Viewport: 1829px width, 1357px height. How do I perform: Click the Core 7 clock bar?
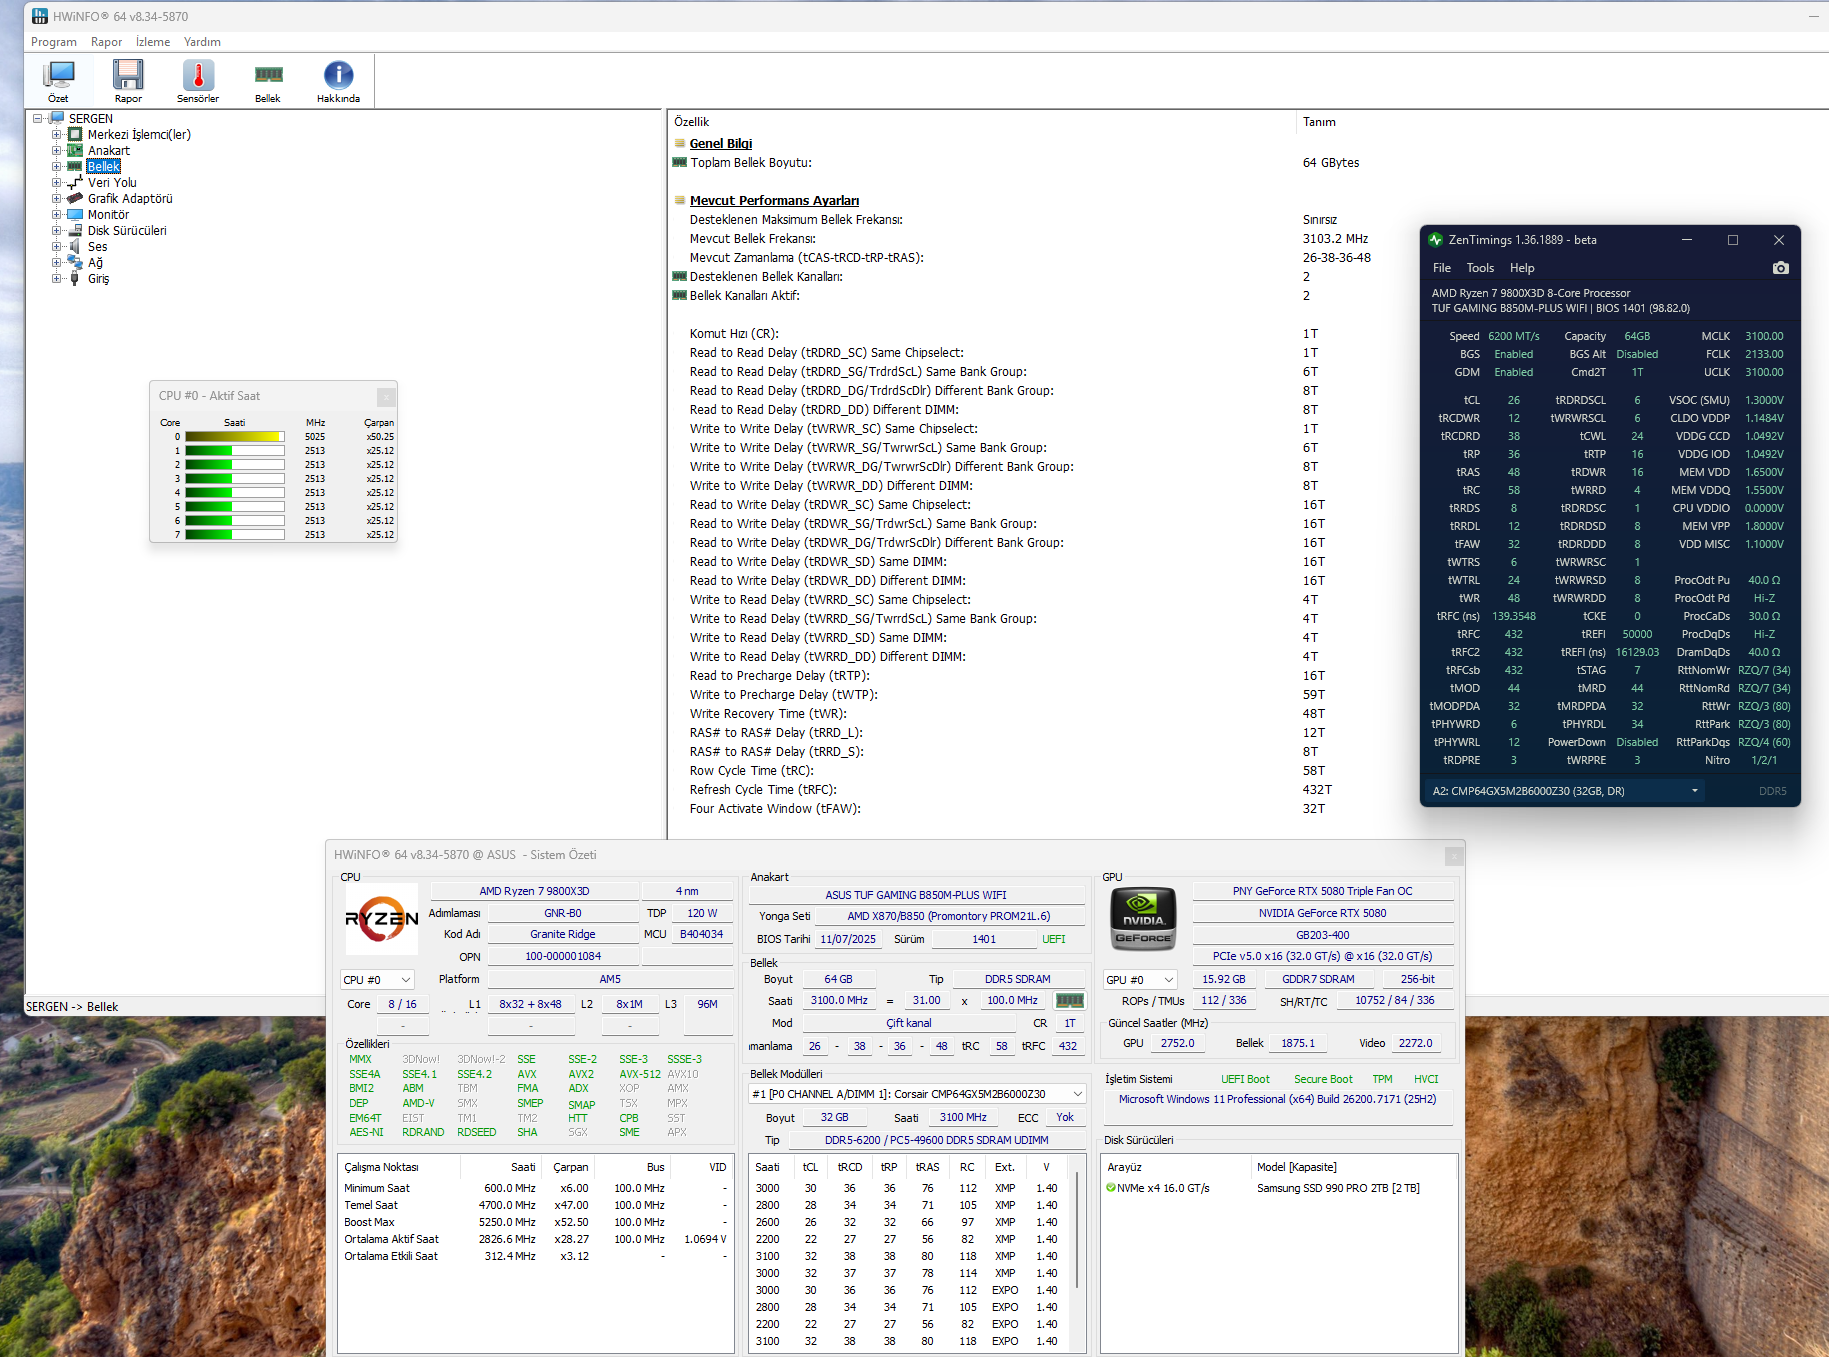(234, 534)
